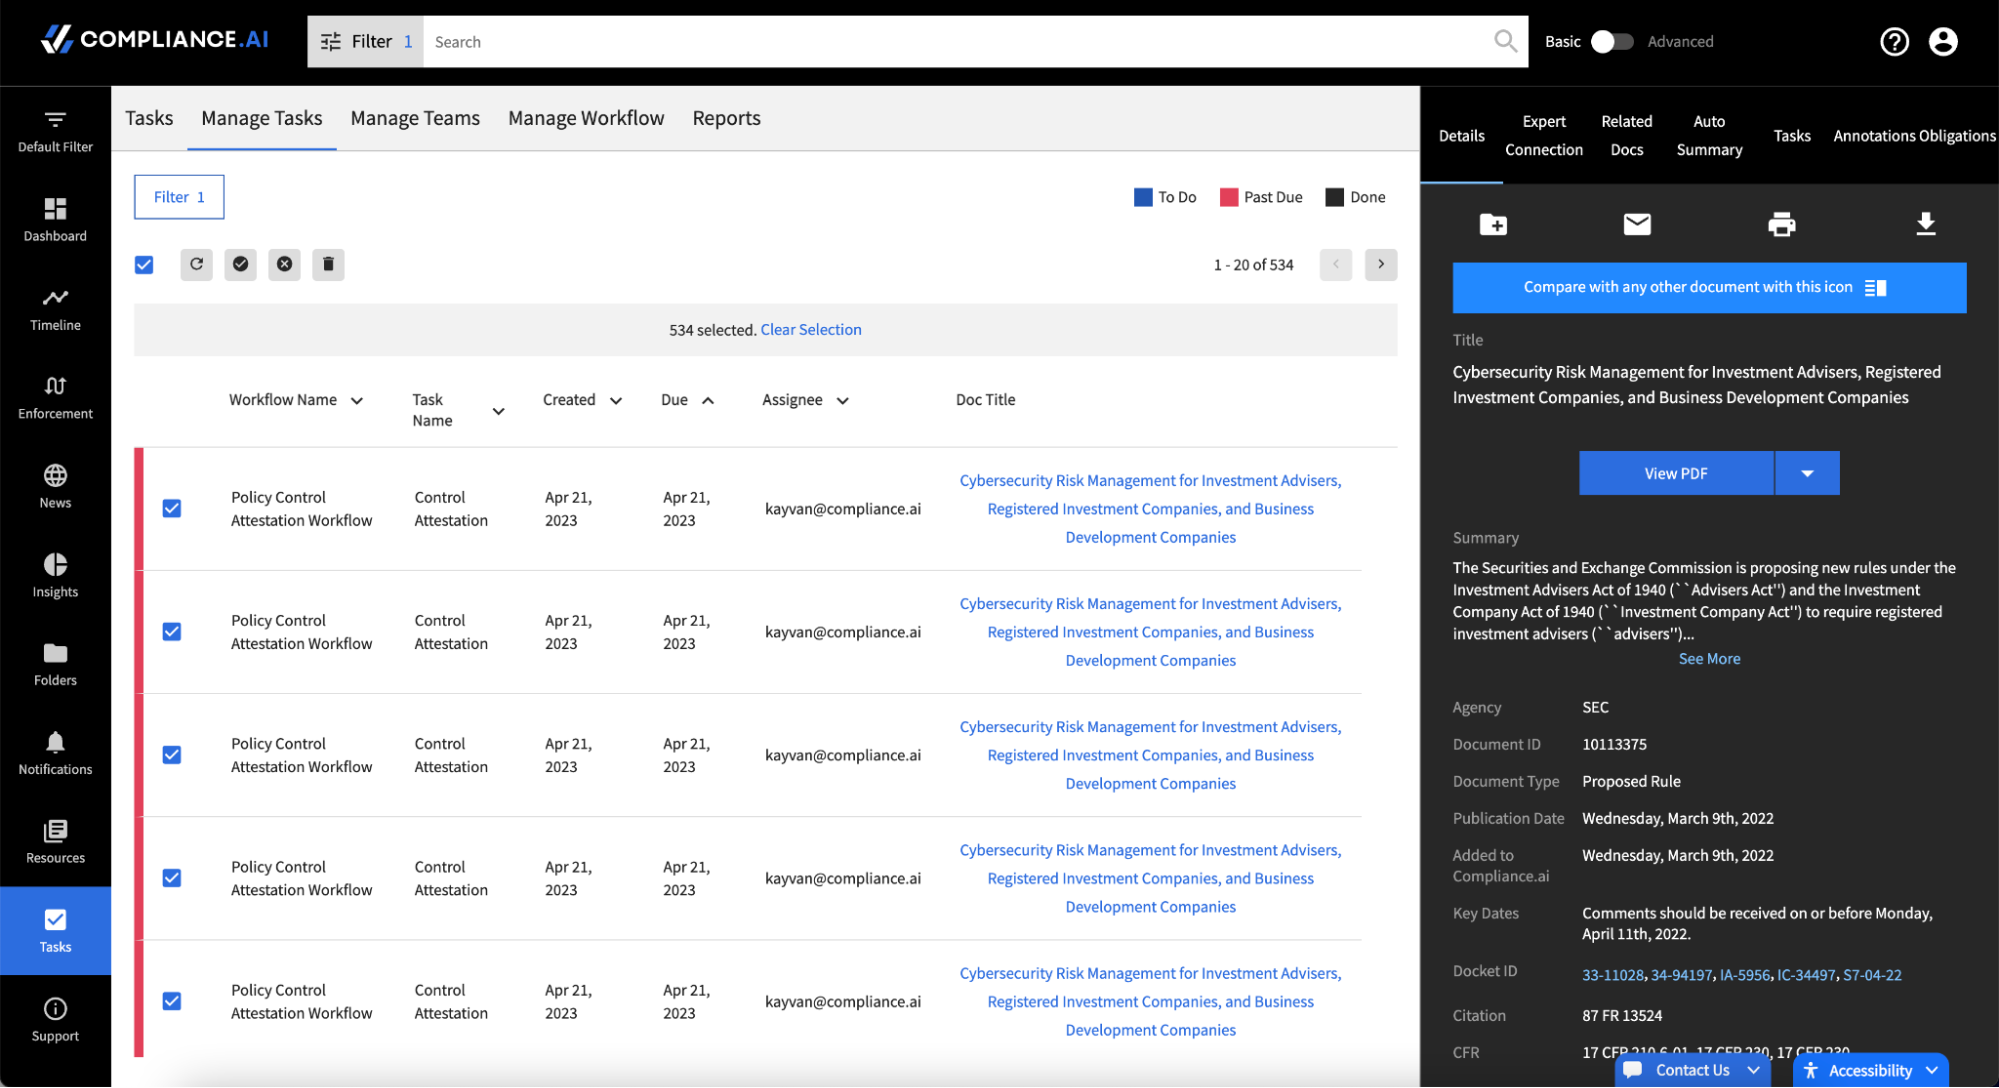
Task: Open Support in the sidebar
Action: tap(55, 1020)
